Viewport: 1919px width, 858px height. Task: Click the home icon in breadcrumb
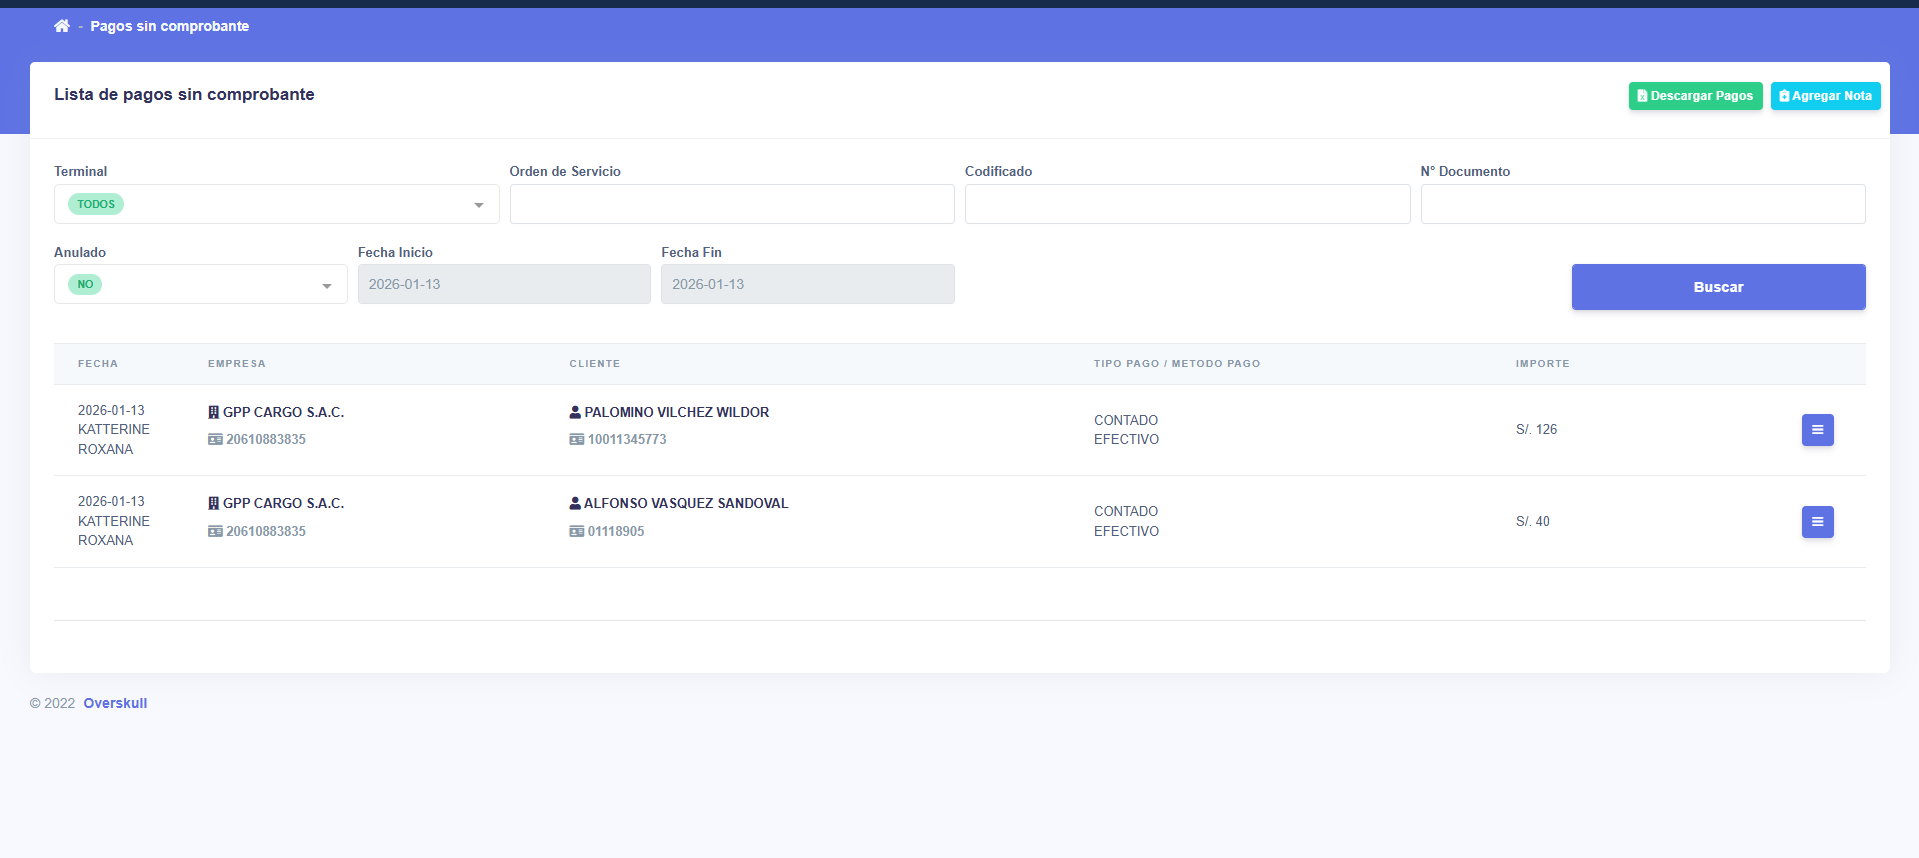tap(62, 26)
